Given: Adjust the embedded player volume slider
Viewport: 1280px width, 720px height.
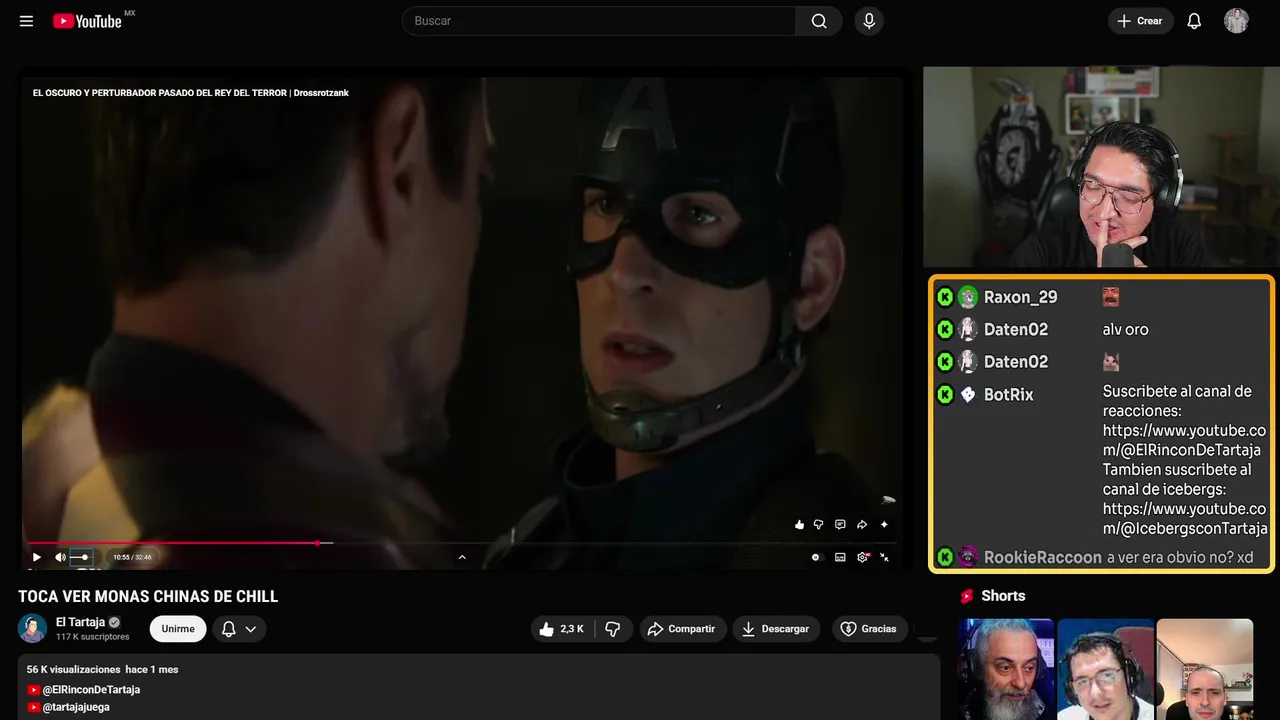Looking at the screenshot, I should point(80,557).
